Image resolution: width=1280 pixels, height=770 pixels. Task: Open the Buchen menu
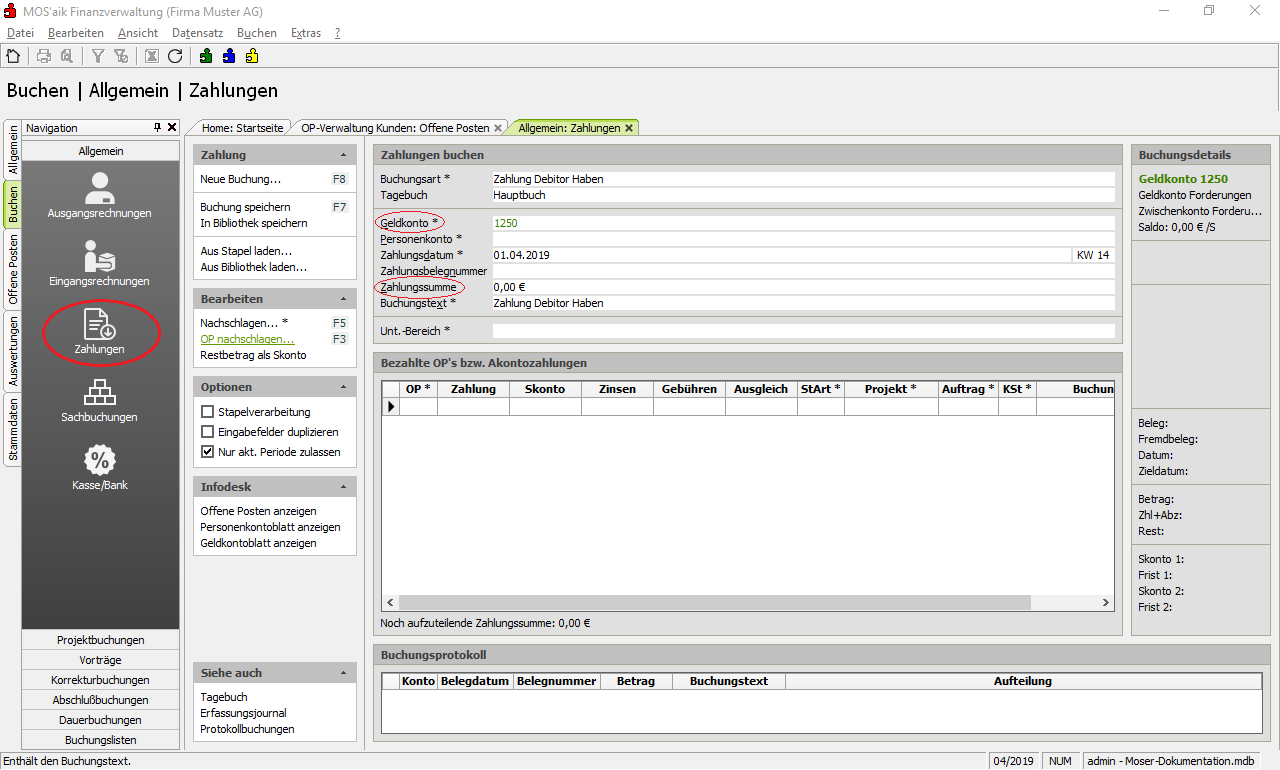coord(257,33)
